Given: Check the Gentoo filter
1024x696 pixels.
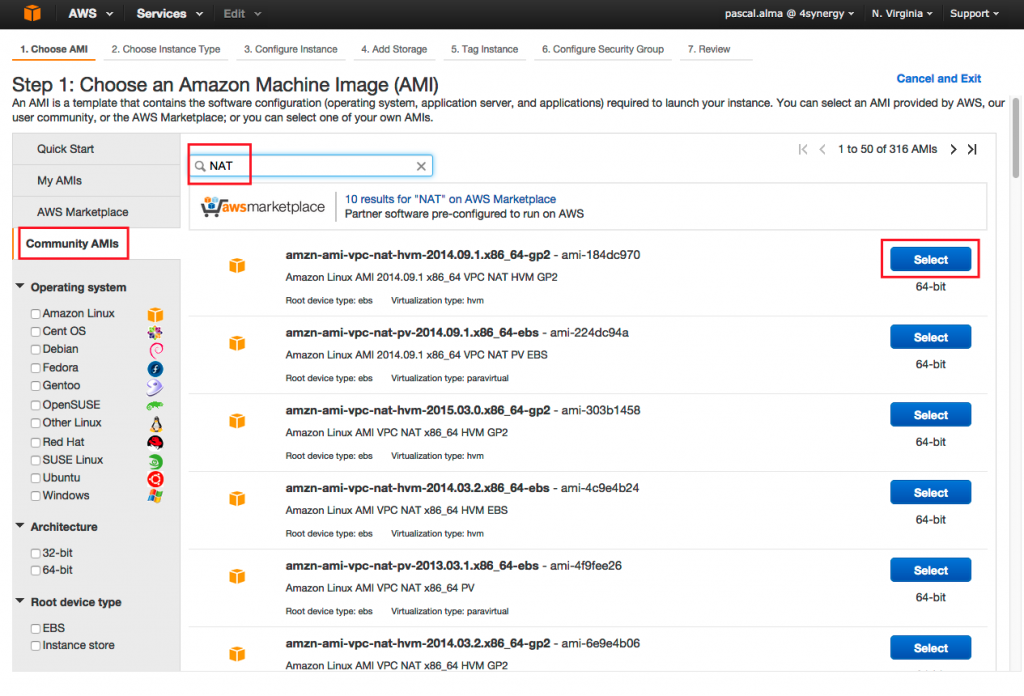Looking at the screenshot, I should [x=36, y=387].
